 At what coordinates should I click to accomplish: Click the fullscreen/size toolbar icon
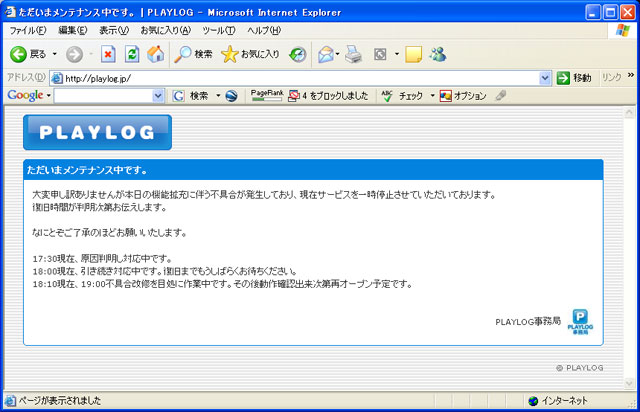pos(380,54)
